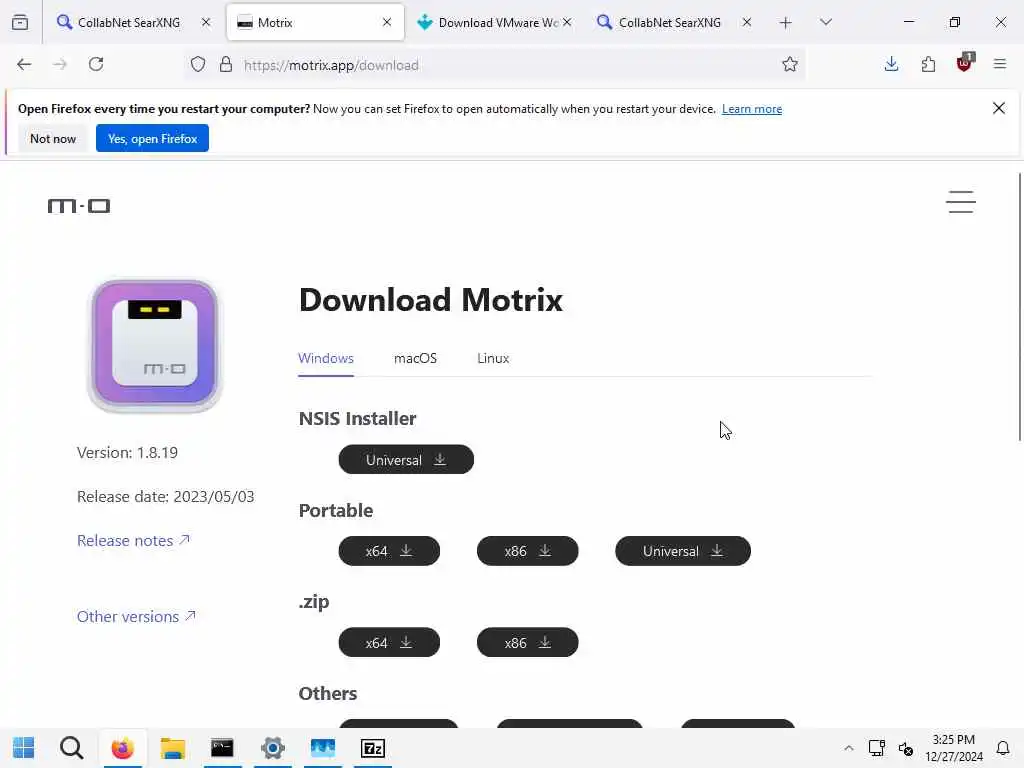Download the .zip x86 archive

[x=528, y=643]
